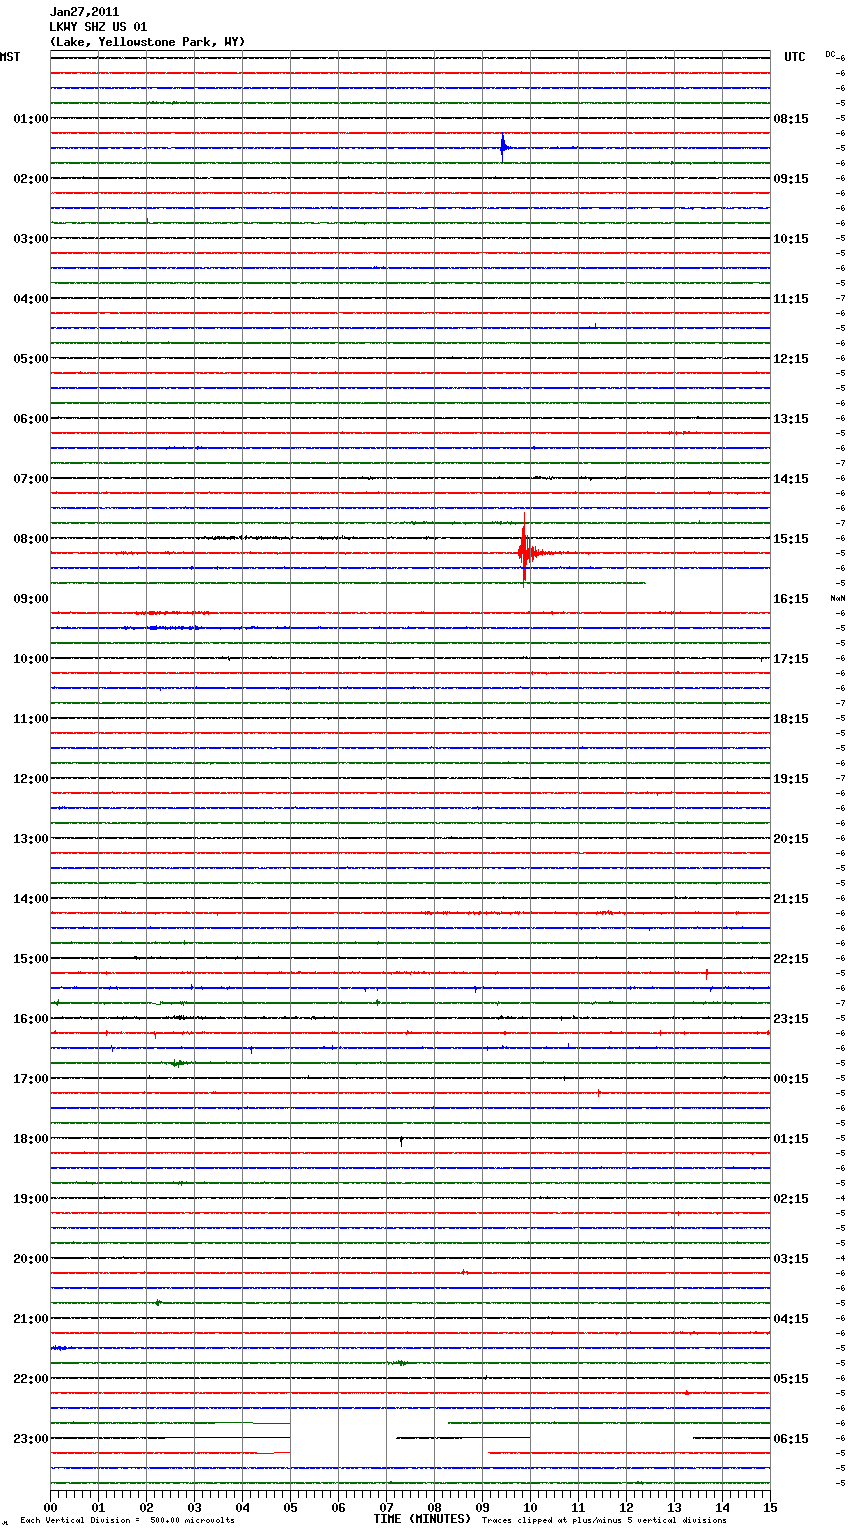This screenshot has height=1534, width=850.
Task: Click the 16:15 UTC time label
Action: pyautogui.click(x=791, y=599)
